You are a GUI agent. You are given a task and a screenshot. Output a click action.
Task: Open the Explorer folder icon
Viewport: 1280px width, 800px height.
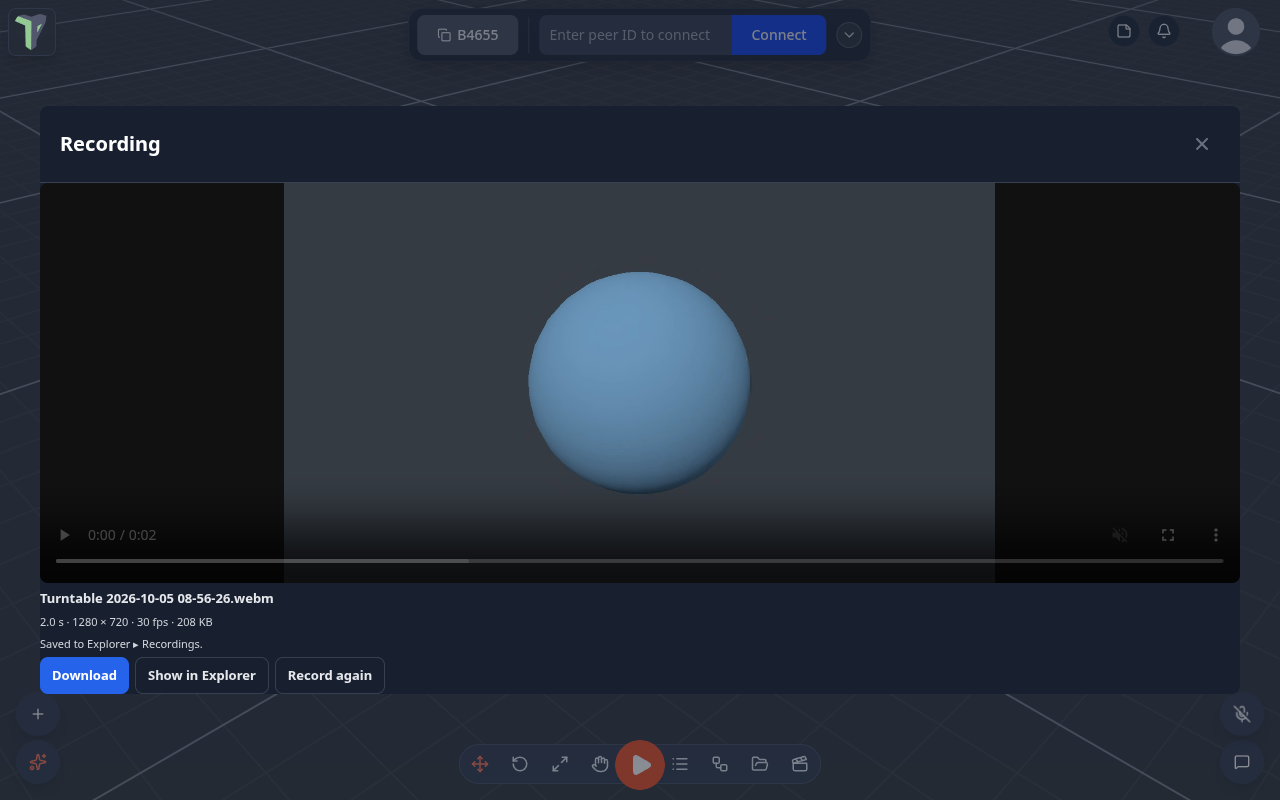(x=760, y=764)
